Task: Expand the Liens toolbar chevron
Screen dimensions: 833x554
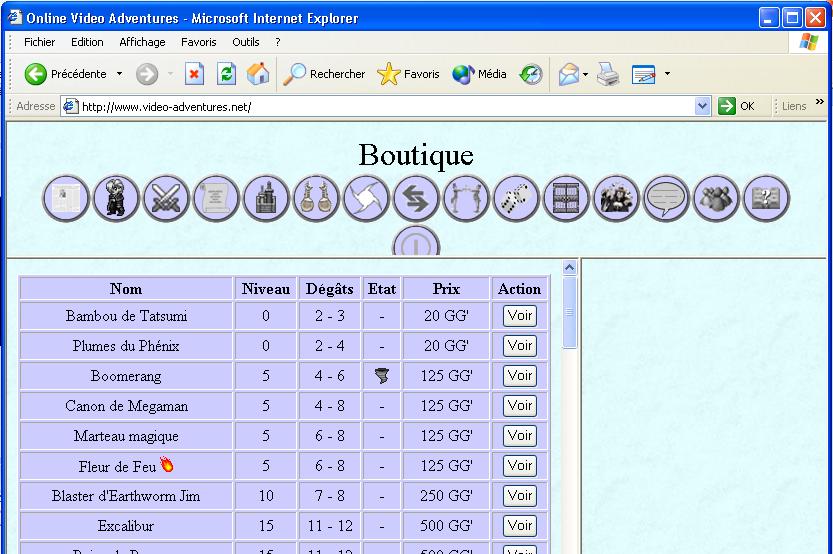Action: (819, 101)
